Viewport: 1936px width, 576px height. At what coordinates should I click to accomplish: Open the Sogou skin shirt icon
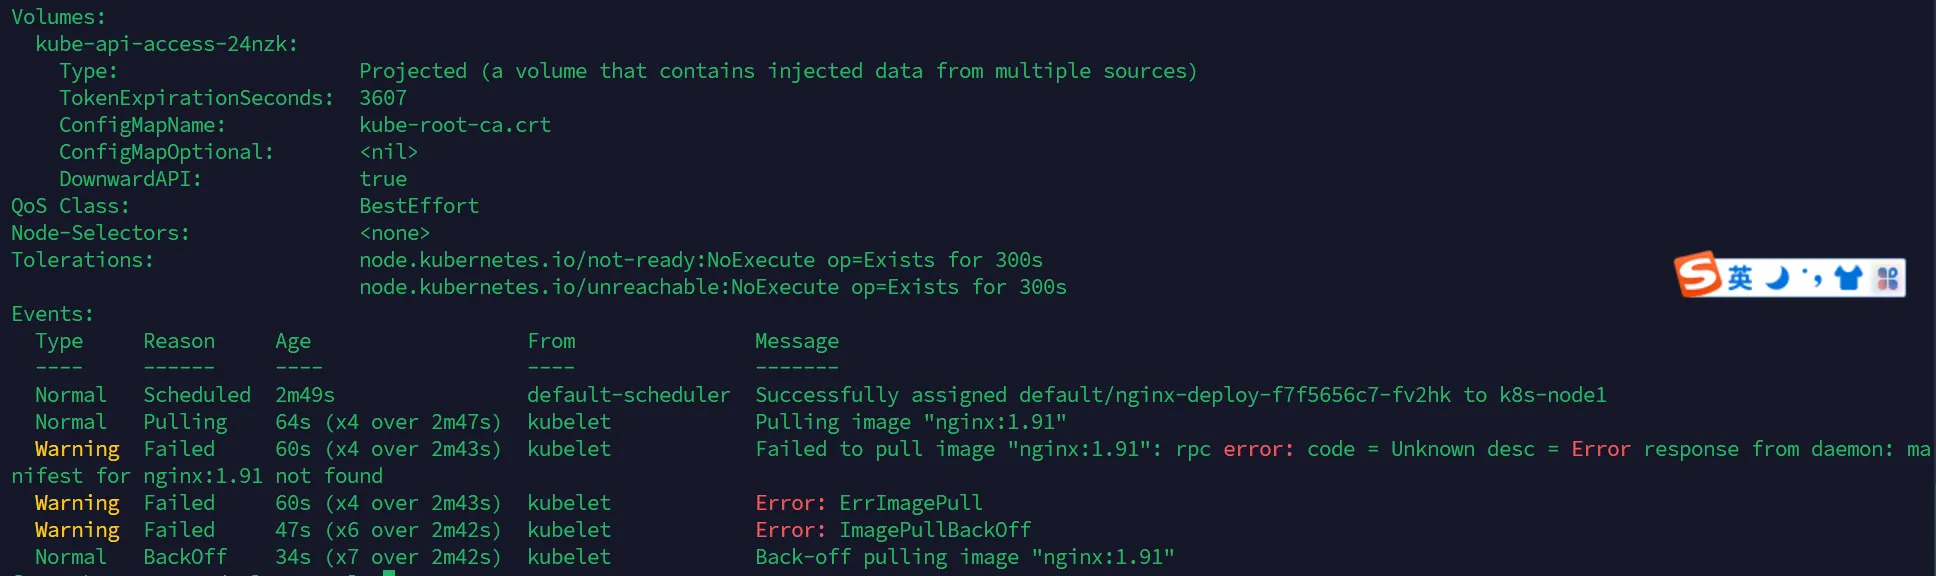tap(1849, 278)
